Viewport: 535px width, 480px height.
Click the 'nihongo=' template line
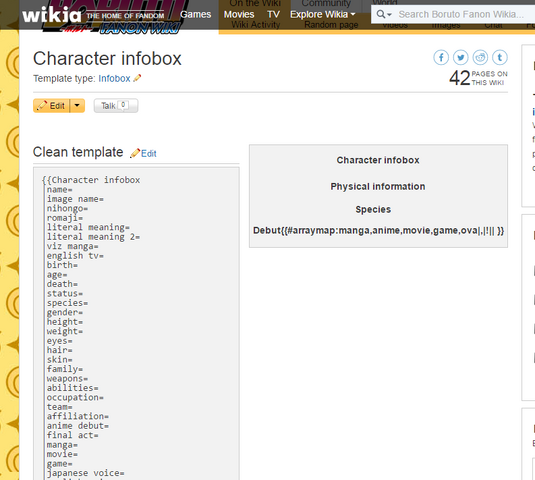coord(67,208)
